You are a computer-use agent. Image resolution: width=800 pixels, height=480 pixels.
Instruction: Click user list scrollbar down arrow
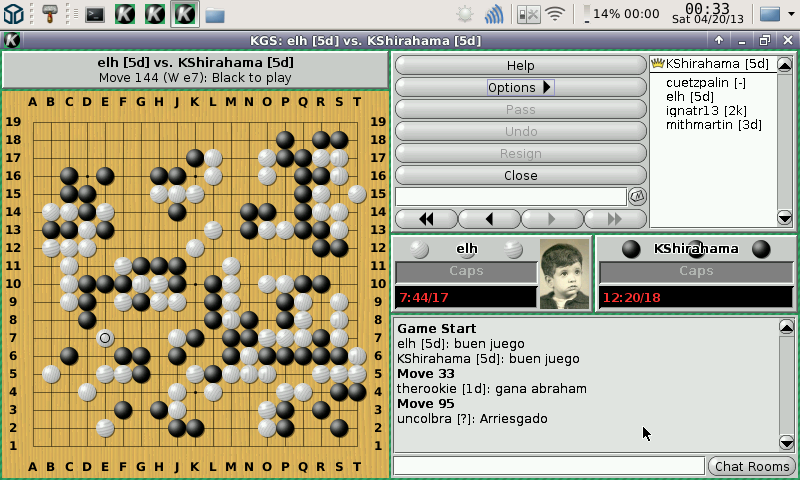(785, 218)
